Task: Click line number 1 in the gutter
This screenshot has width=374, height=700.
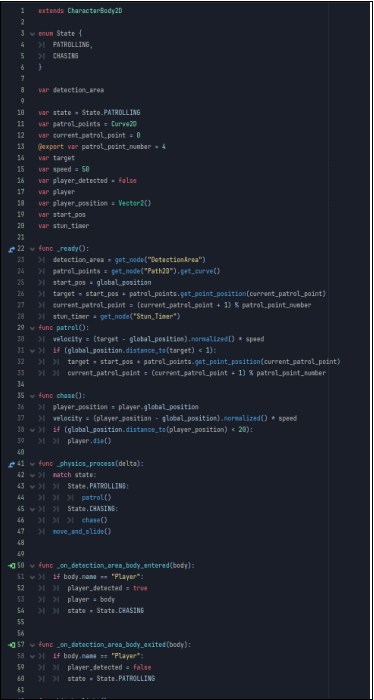Action: 22,11
